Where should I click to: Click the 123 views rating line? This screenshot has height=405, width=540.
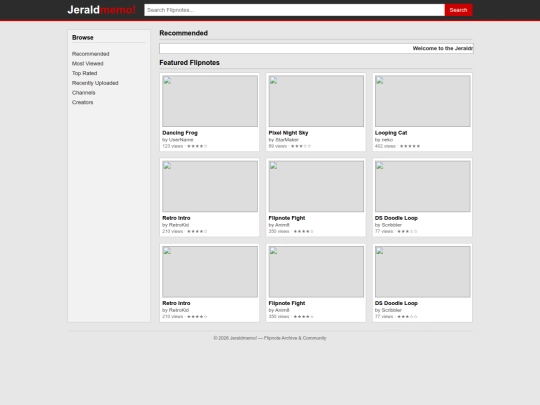click(x=185, y=146)
